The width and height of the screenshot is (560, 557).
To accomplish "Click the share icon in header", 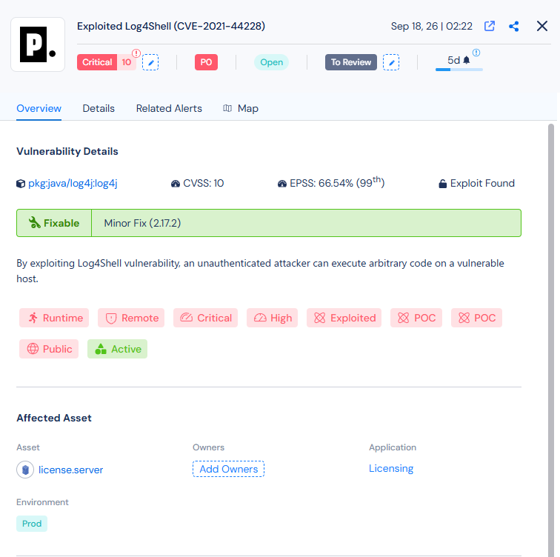I will tap(514, 26).
